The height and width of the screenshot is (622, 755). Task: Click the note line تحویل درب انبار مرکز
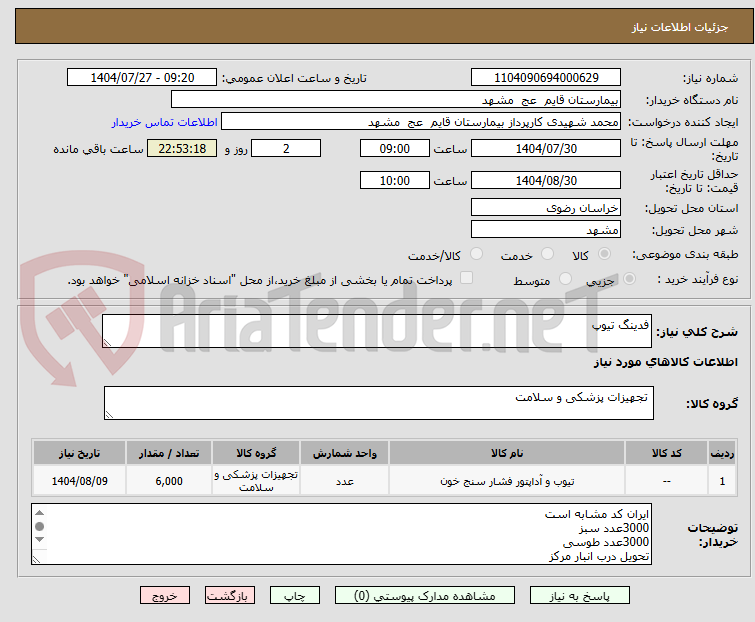pyautogui.click(x=599, y=556)
